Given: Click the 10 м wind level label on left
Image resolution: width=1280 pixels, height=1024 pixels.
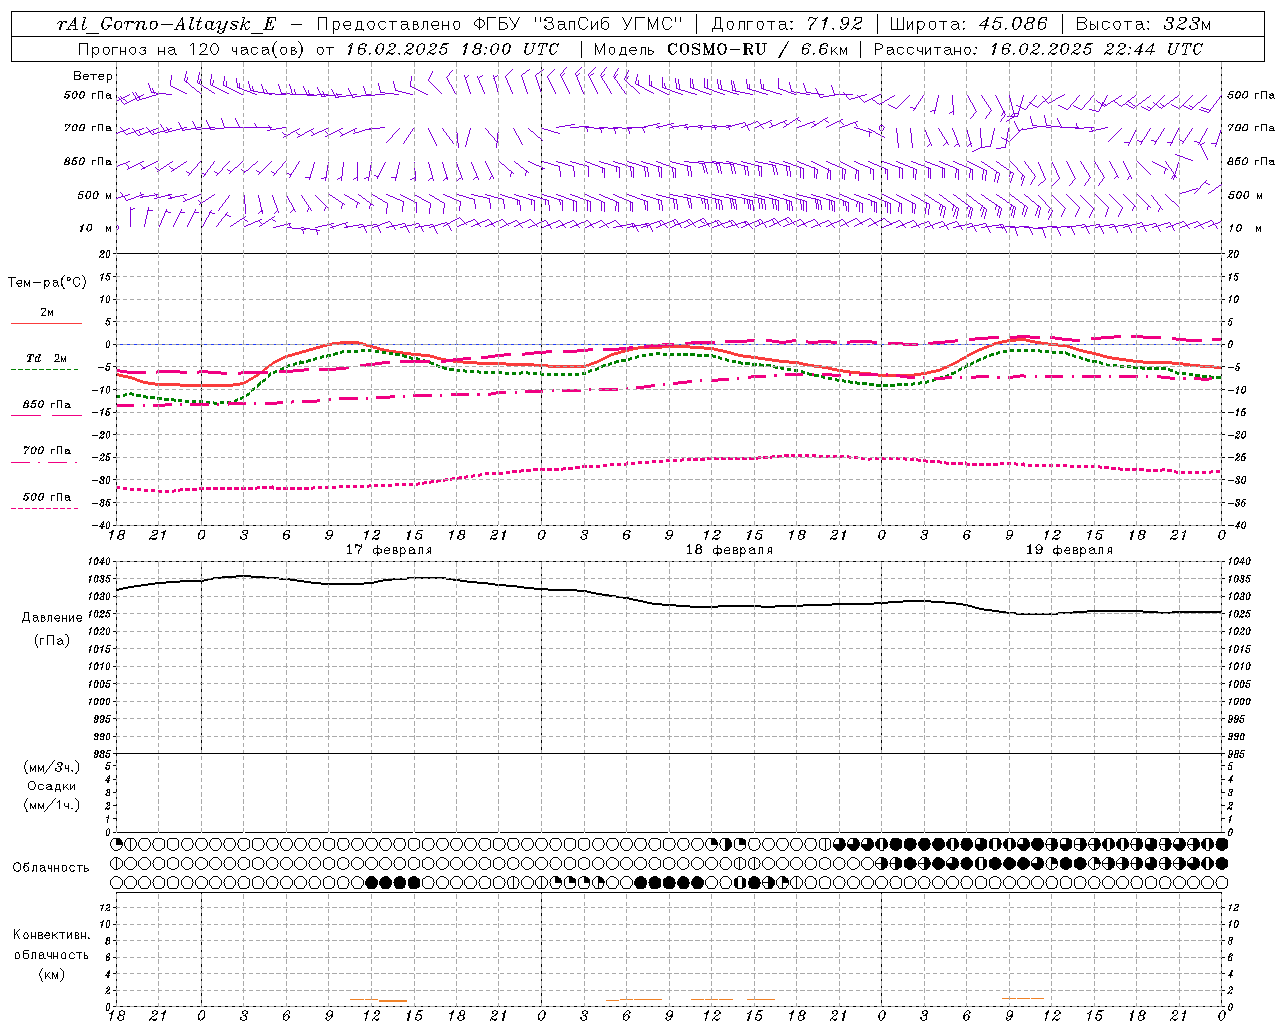Looking at the screenshot, I should 96,228.
